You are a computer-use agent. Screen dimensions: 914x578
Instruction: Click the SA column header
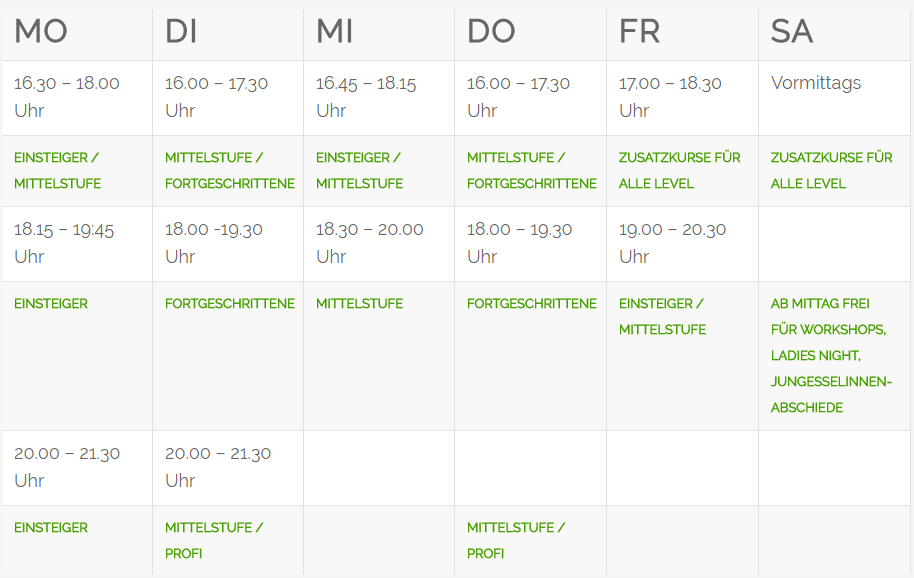point(792,31)
